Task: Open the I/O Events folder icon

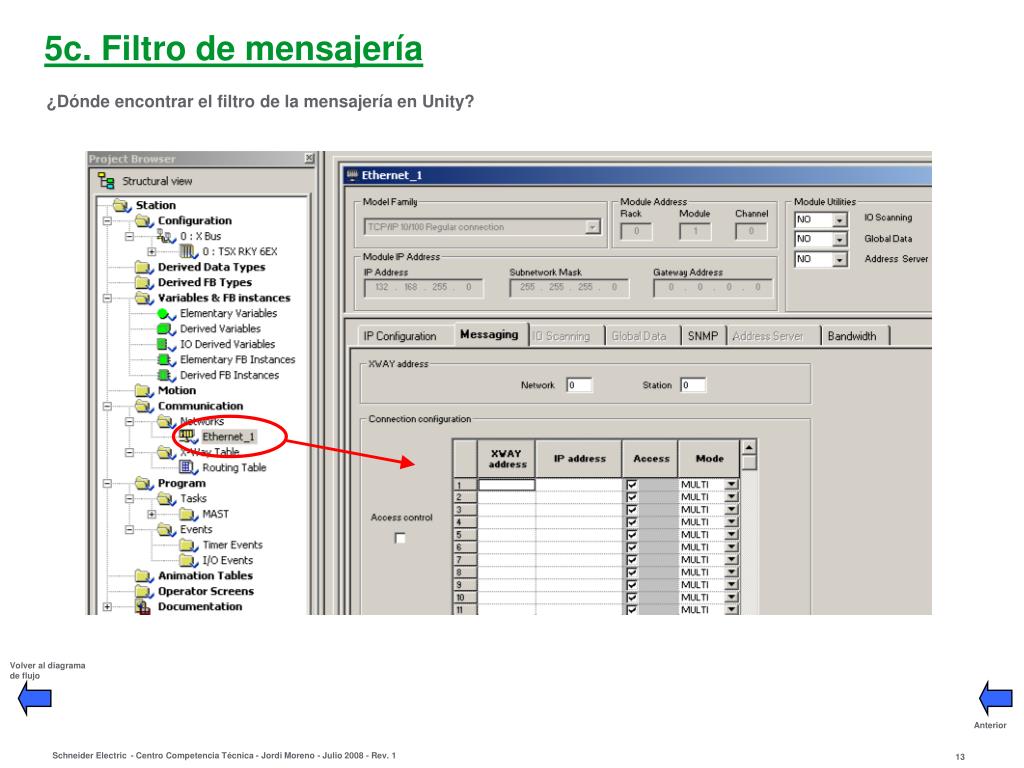Action: tap(189, 560)
